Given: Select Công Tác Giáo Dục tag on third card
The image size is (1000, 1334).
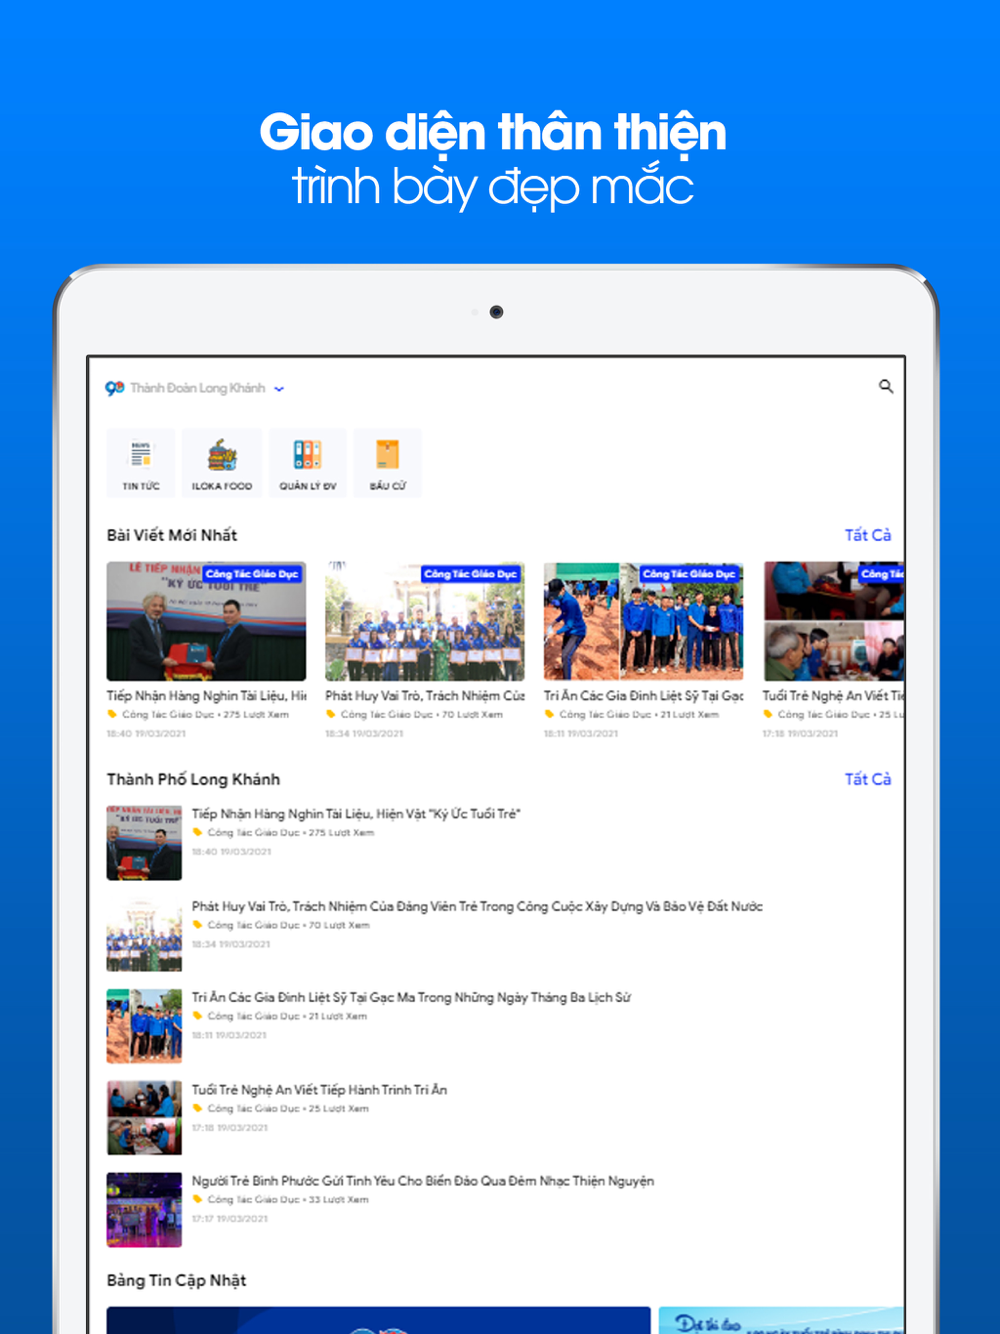Looking at the screenshot, I should (691, 574).
